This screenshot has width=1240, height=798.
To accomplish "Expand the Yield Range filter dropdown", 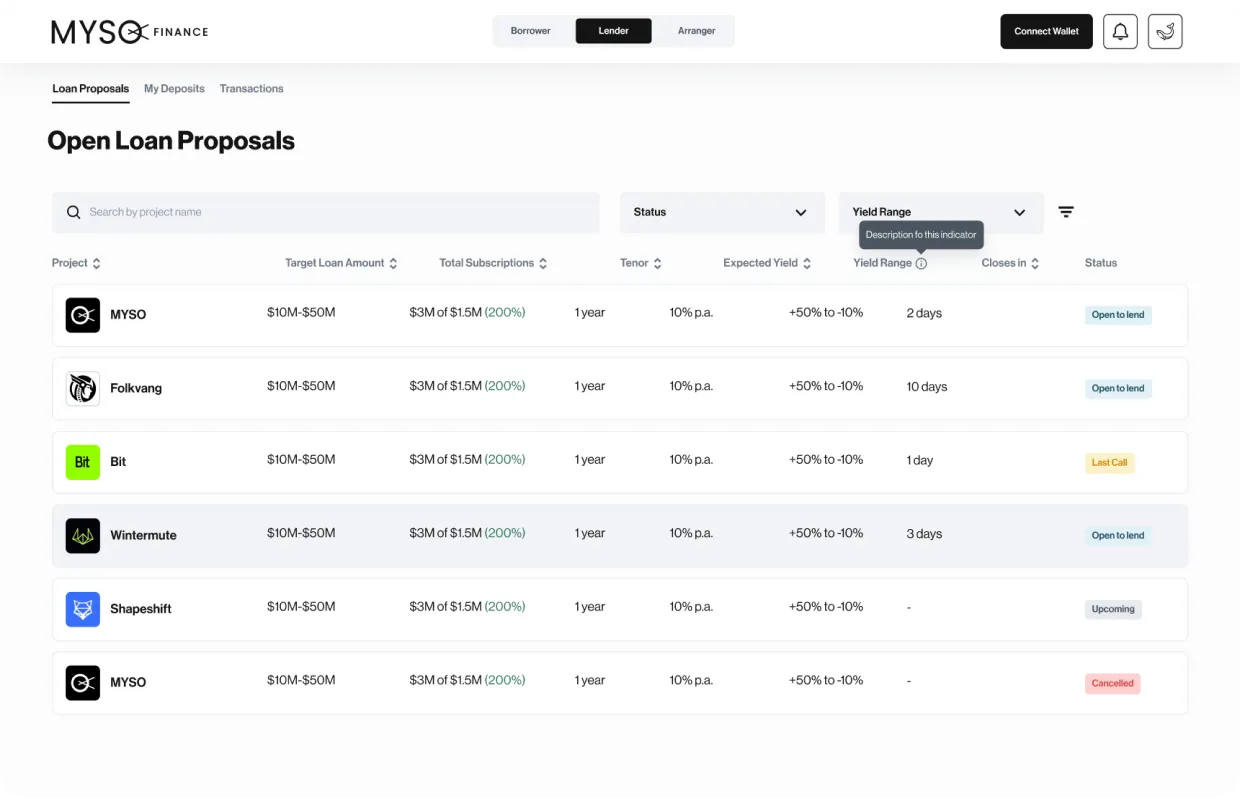I will [941, 212].
